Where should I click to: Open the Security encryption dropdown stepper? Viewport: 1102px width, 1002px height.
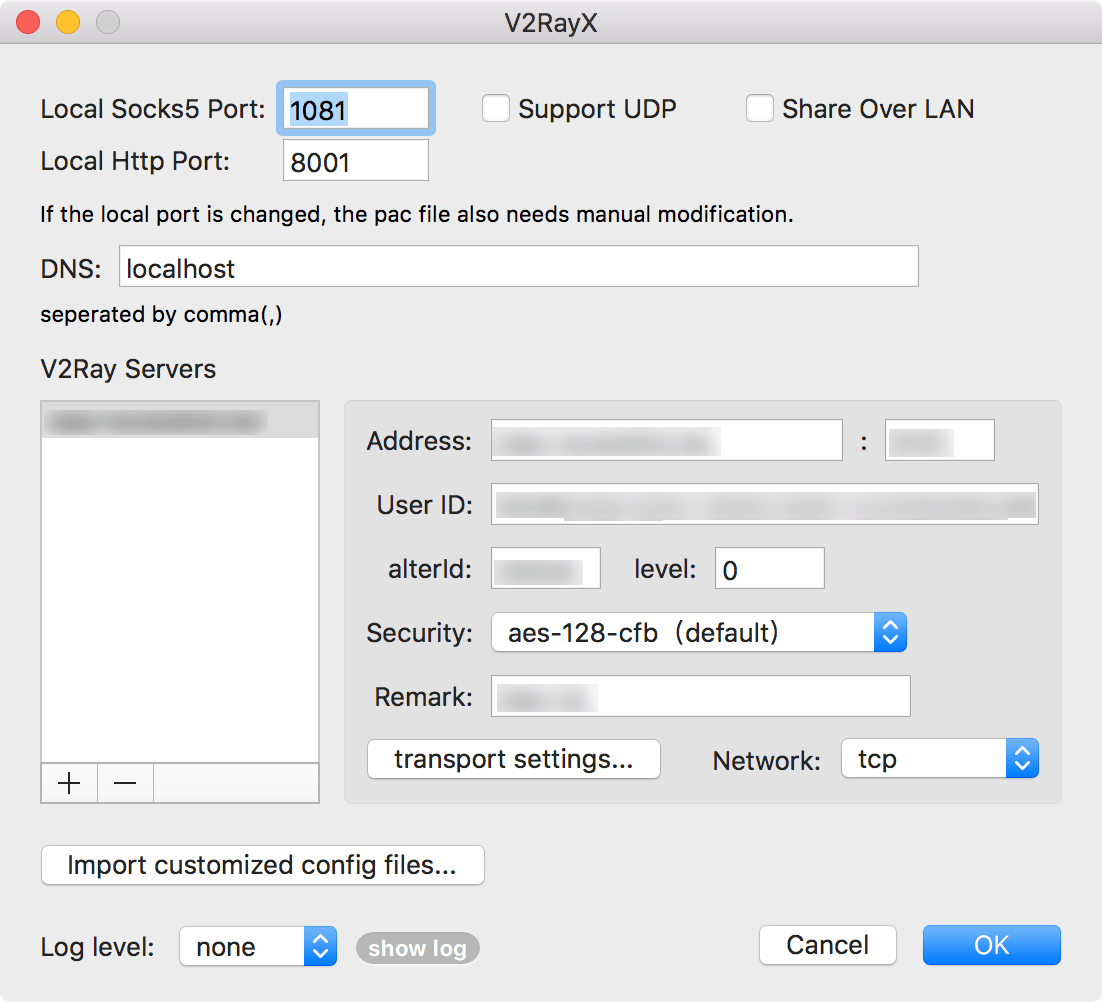[890, 632]
